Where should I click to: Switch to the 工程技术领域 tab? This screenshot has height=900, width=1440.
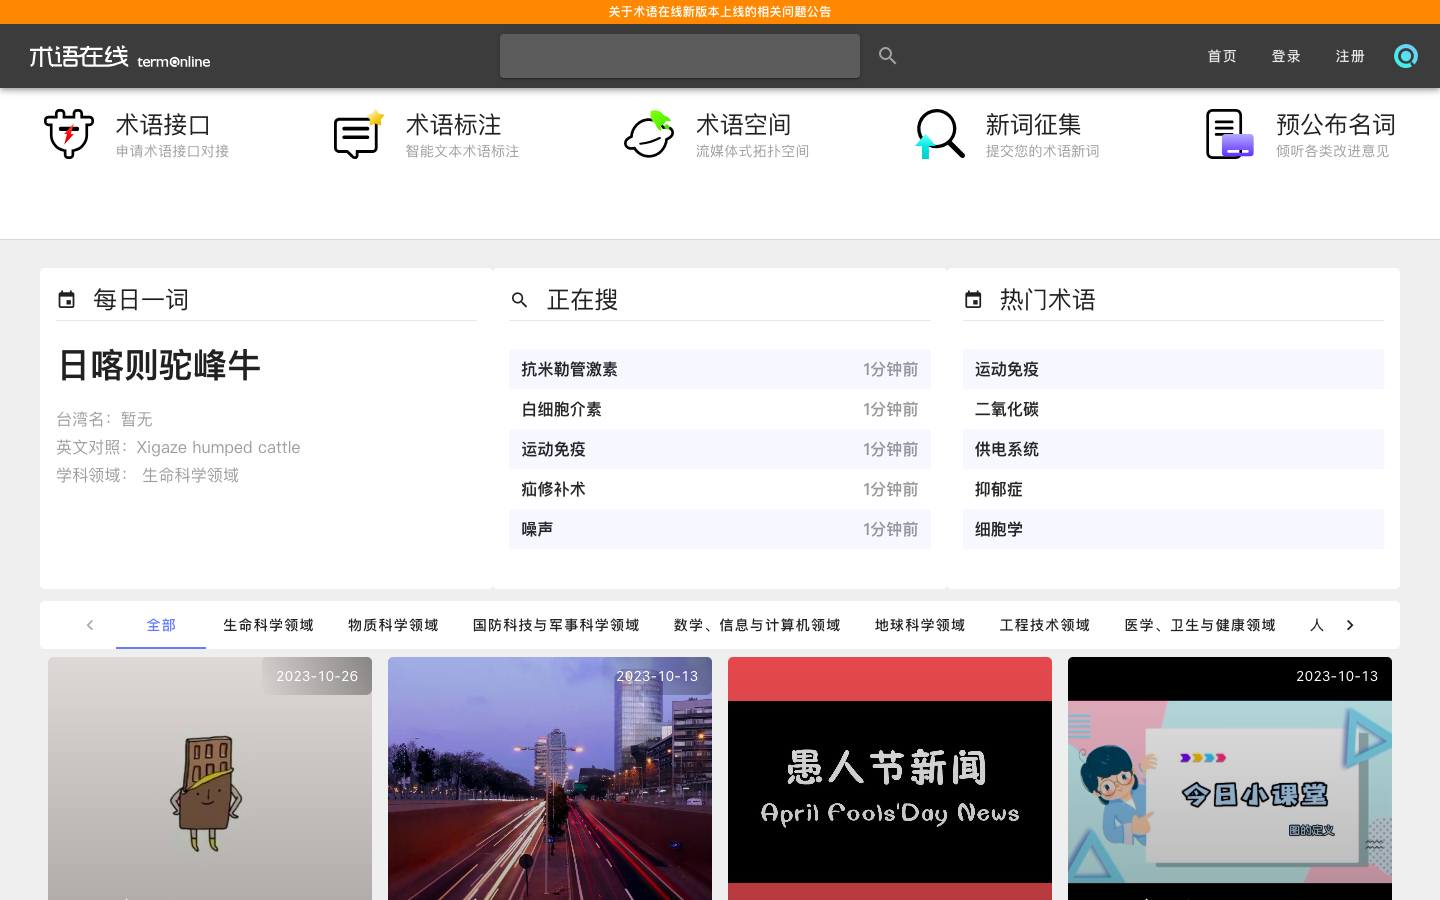pyautogui.click(x=1044, y=625)
